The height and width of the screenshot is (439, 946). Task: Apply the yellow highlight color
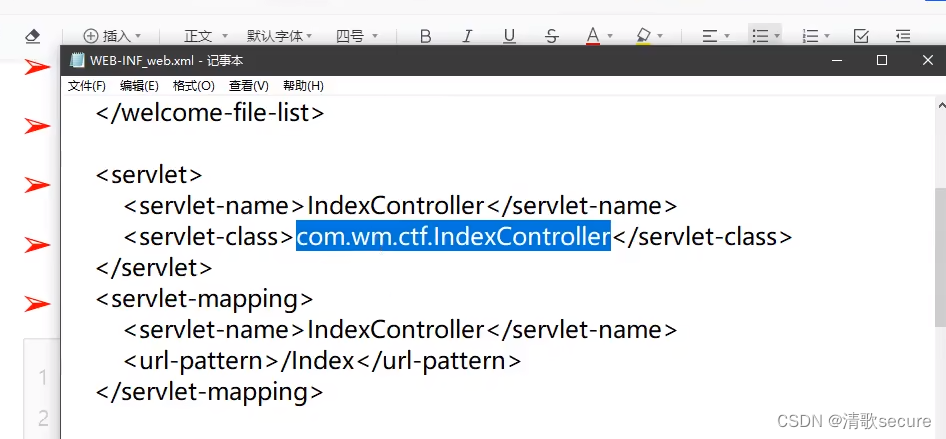pyautogui.click(x=644, y=36)
